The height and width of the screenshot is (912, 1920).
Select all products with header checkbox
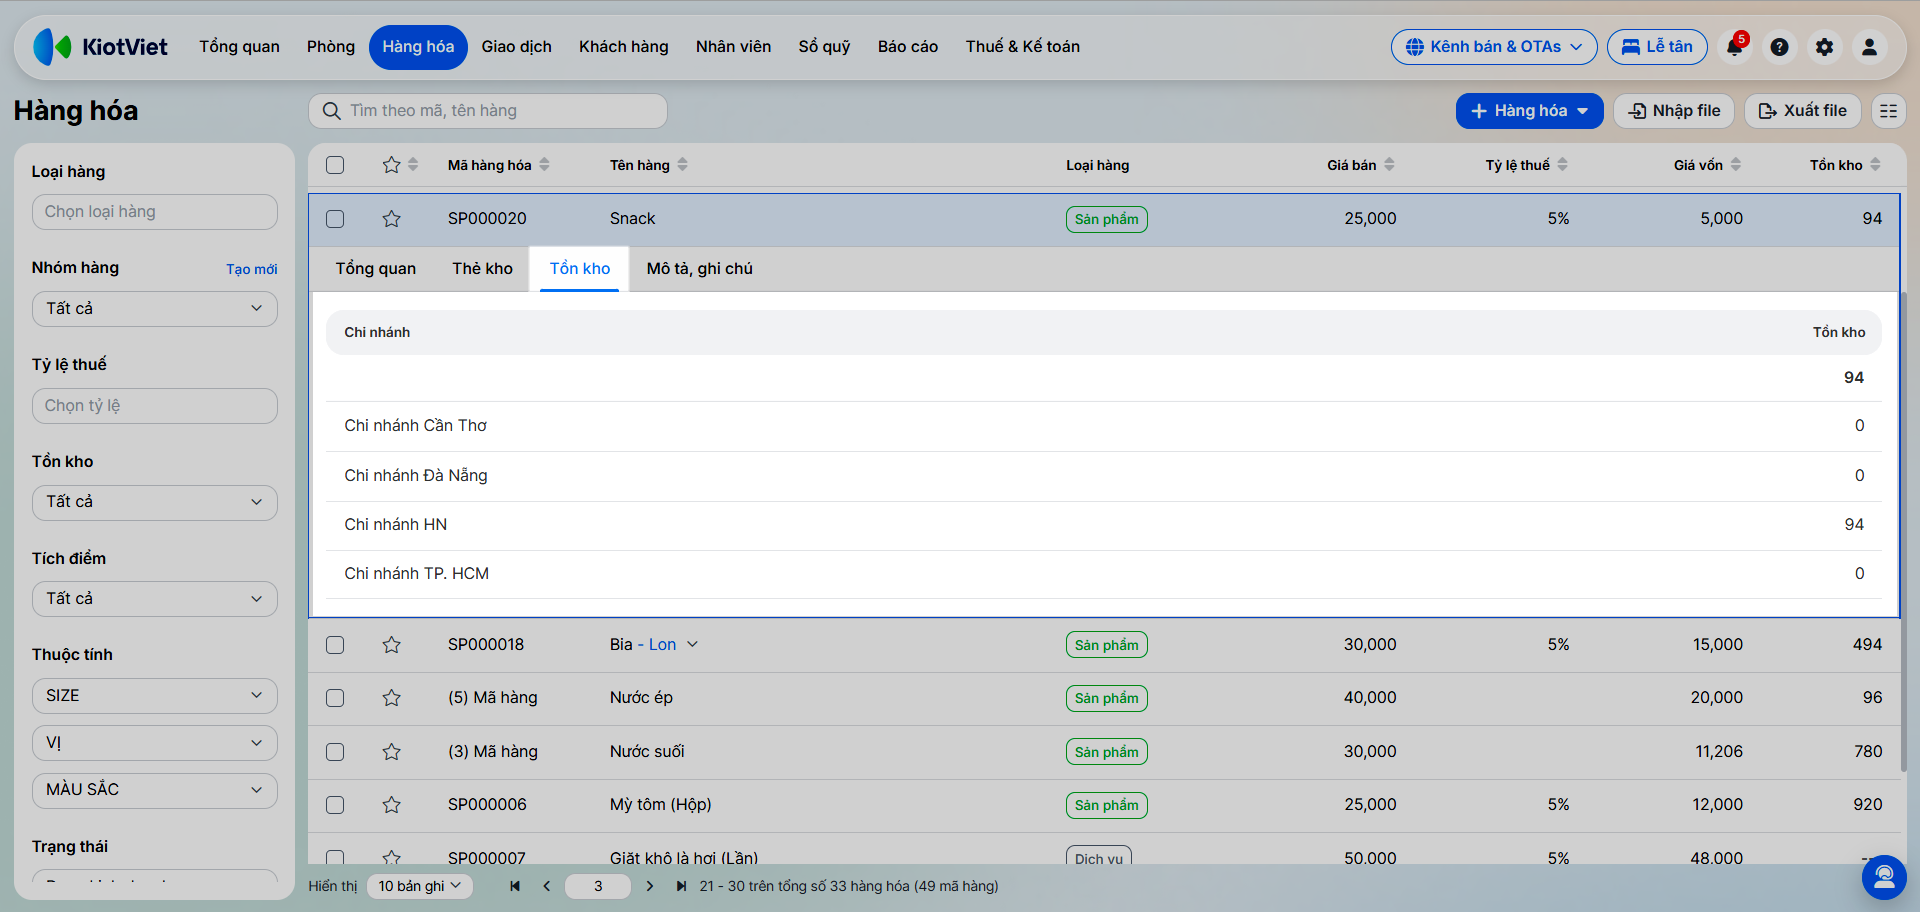[335, 165]
